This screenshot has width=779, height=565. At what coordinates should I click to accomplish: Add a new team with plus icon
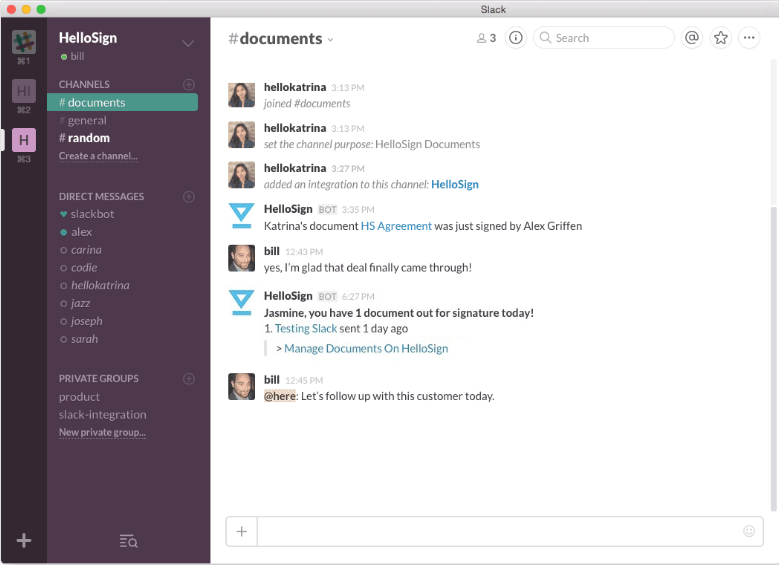pos(24,540)
